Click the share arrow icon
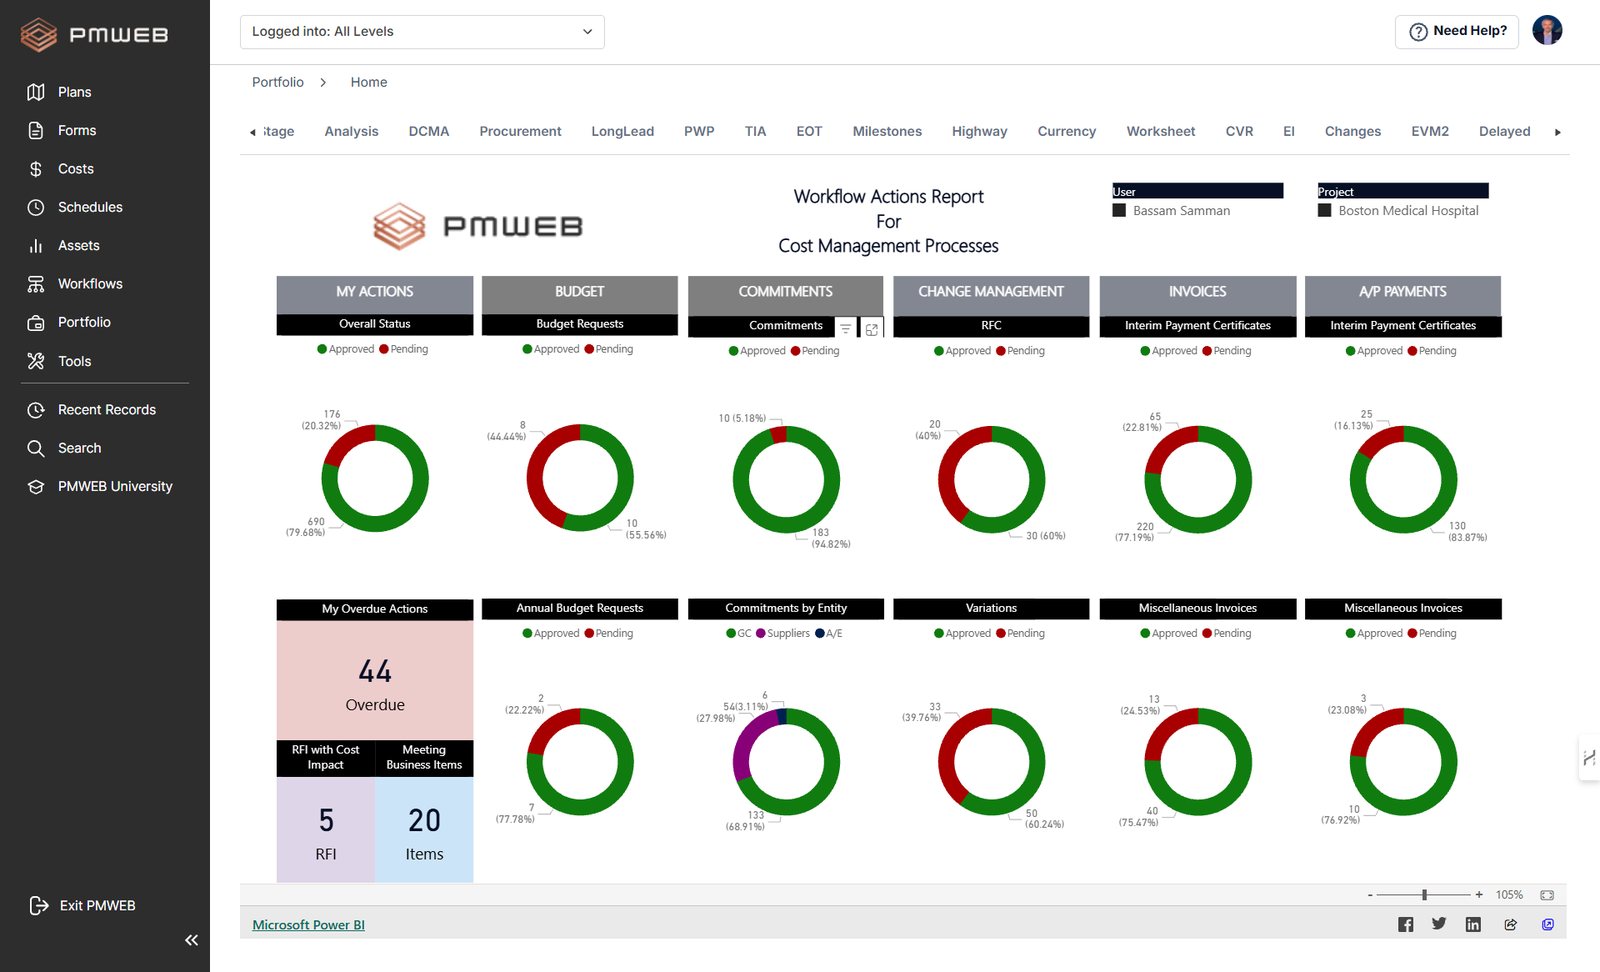Viewport: 1600px width, 972px height. 1510,924
